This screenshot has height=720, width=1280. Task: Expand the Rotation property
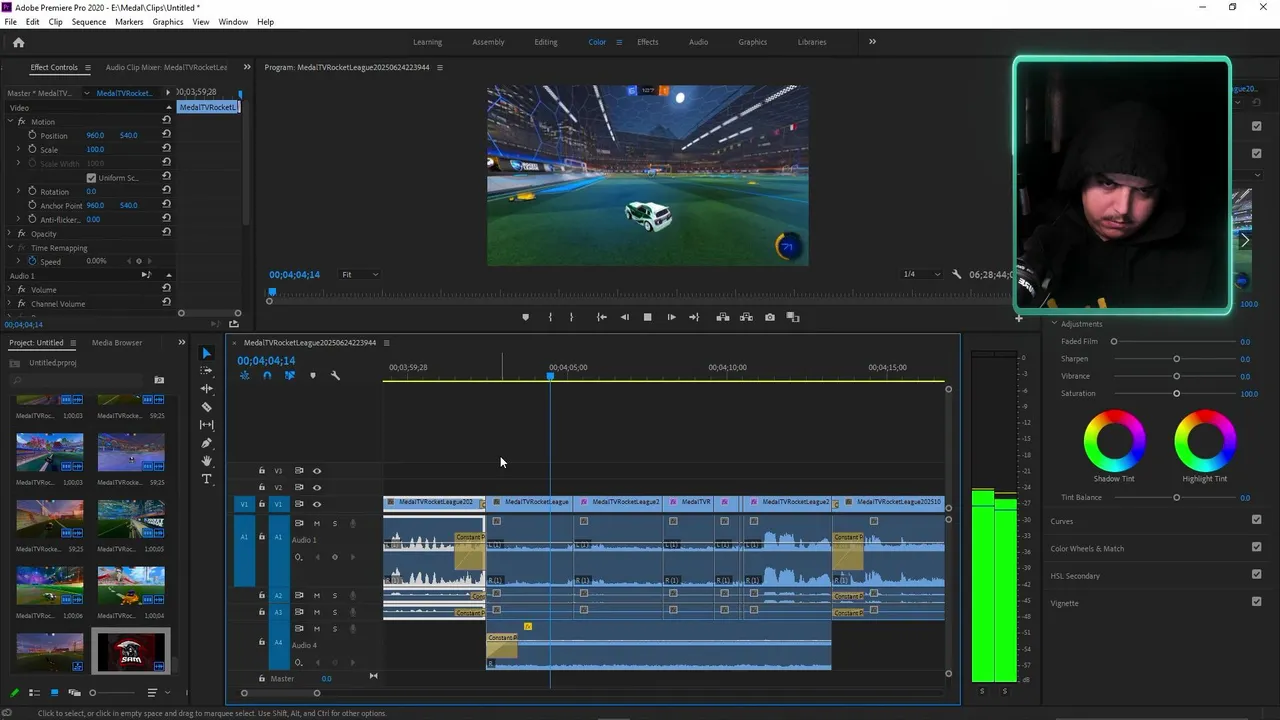(18, 191)
